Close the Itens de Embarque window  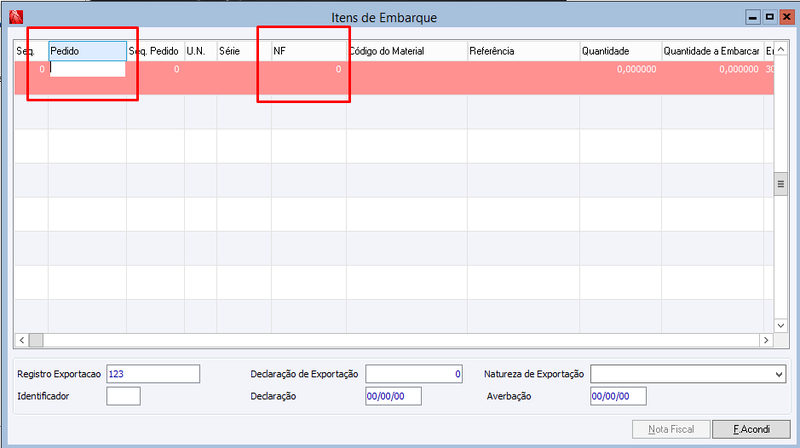point(787,17)
